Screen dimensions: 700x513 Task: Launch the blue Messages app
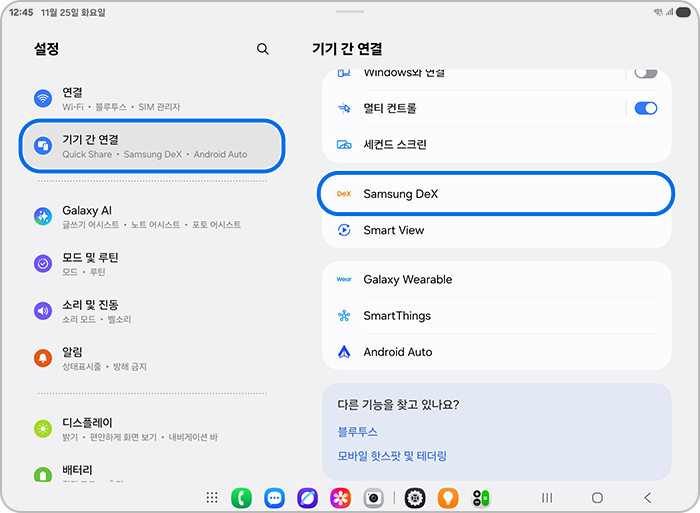(275, 498)
